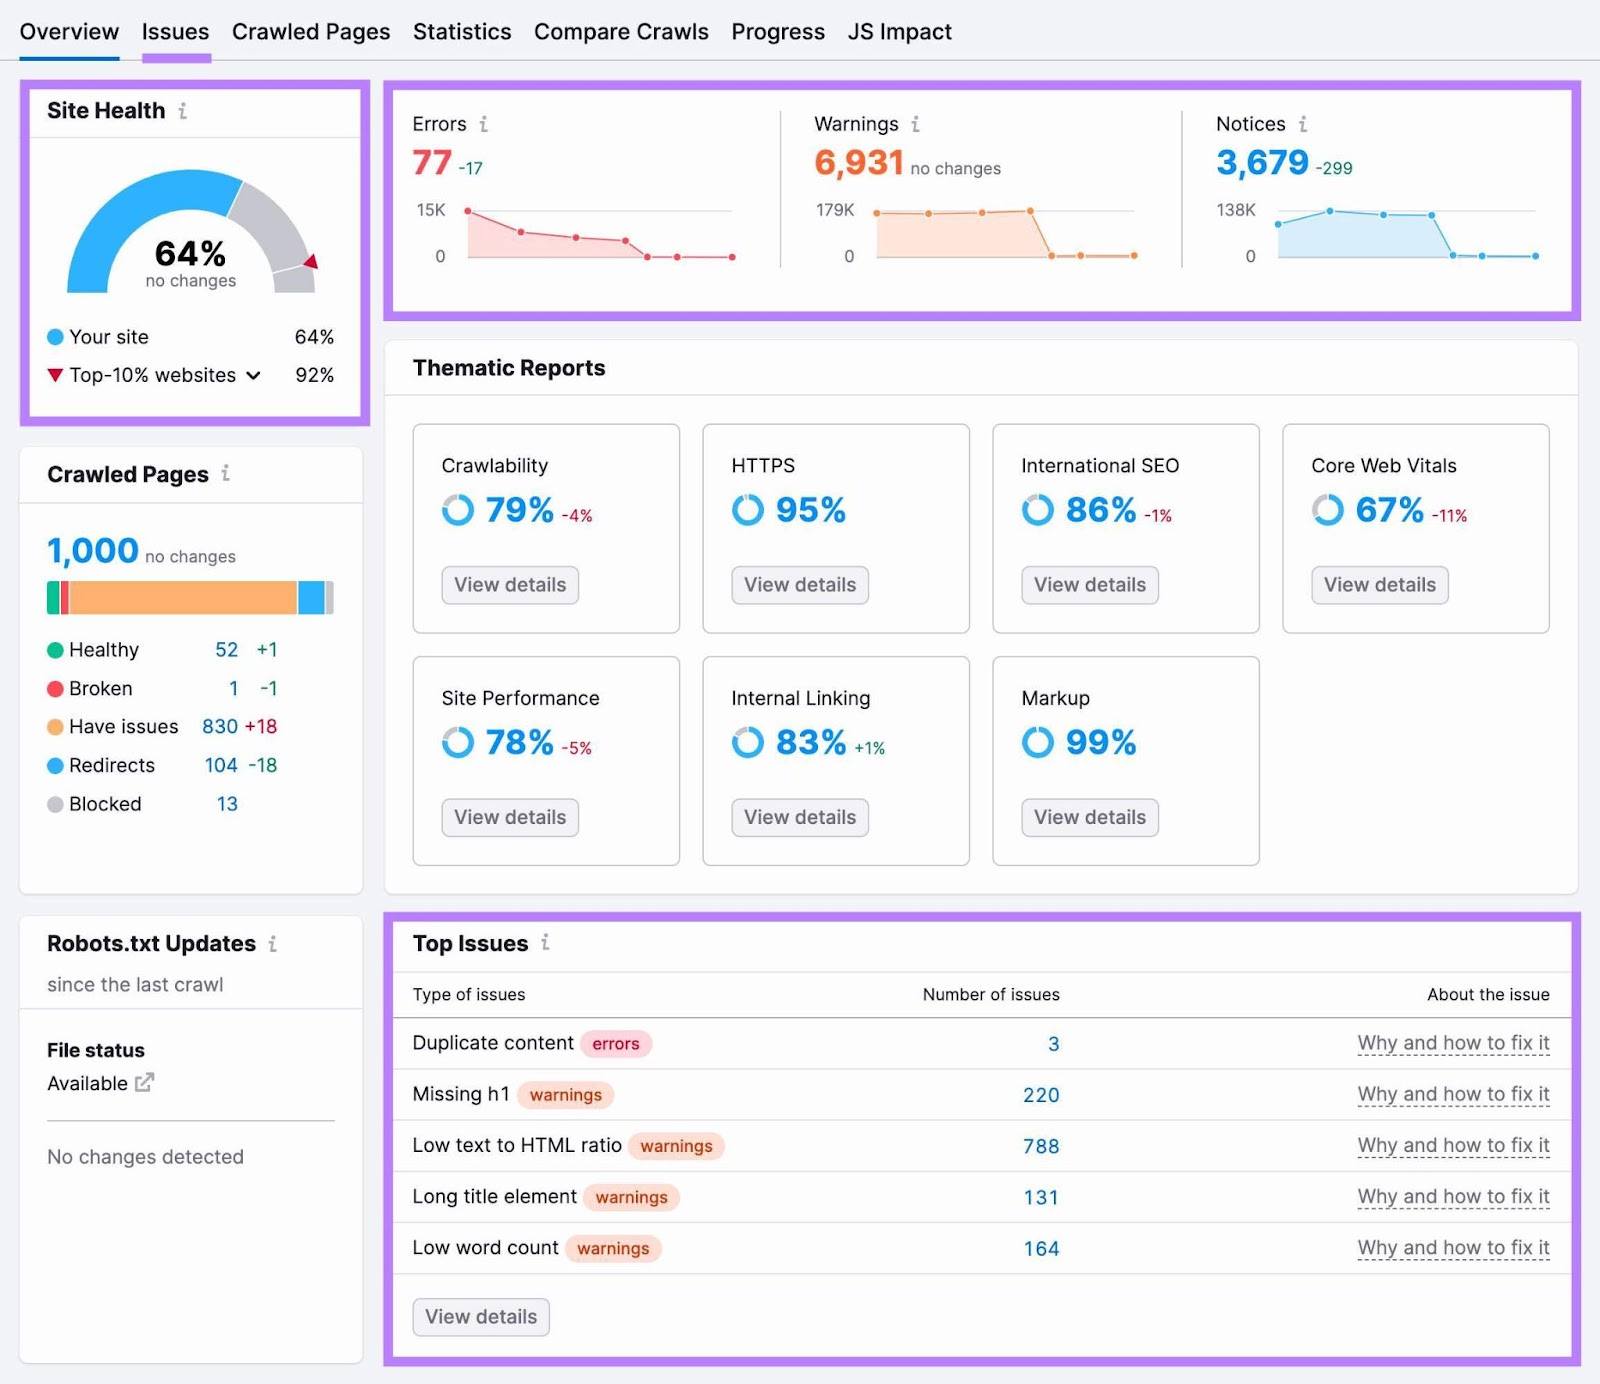Click the Site Health info icon
1600x1384 pixels.
click(x=182, y=112)
